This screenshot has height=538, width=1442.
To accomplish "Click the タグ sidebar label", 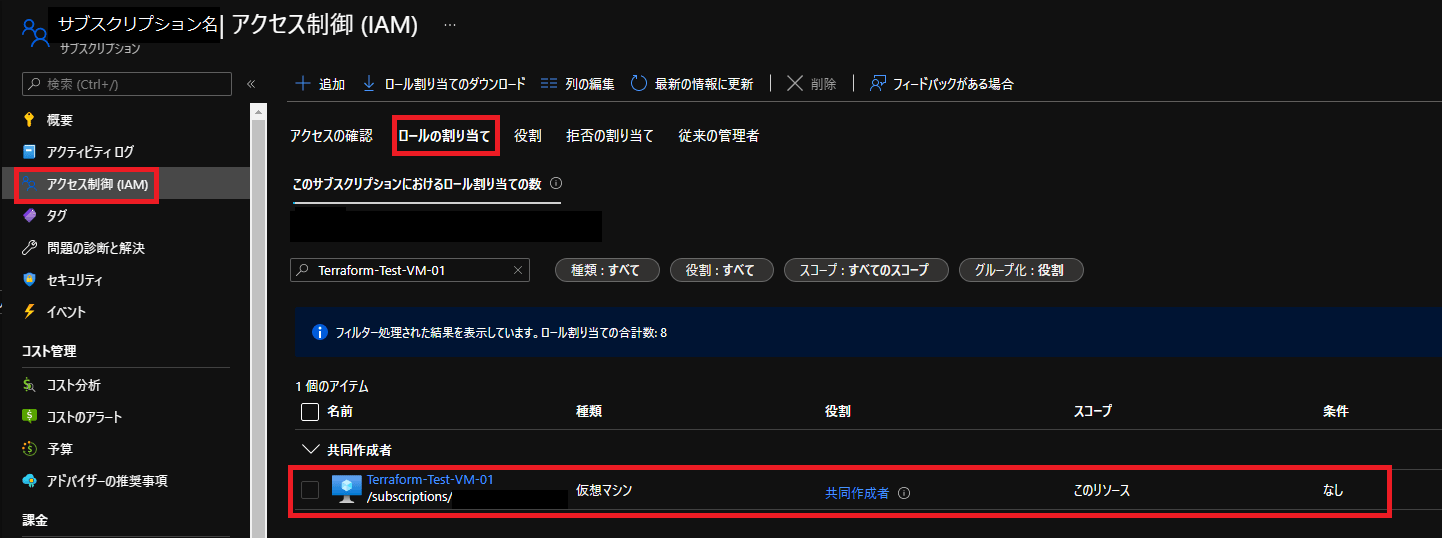I will tap(57, 216).
